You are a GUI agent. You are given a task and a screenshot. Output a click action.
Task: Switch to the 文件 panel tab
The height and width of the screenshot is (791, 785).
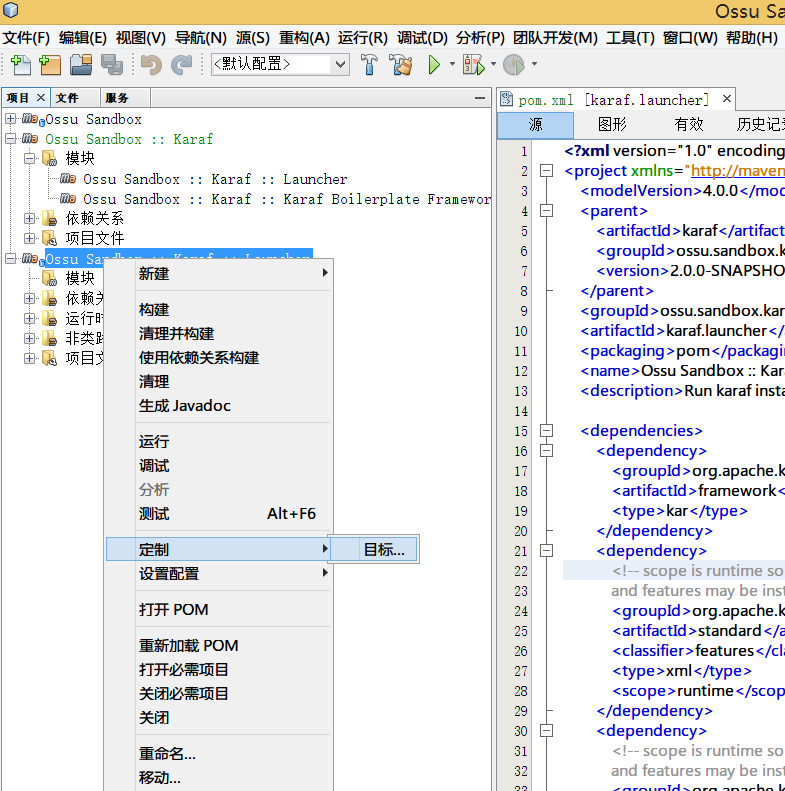click(67, 98)
